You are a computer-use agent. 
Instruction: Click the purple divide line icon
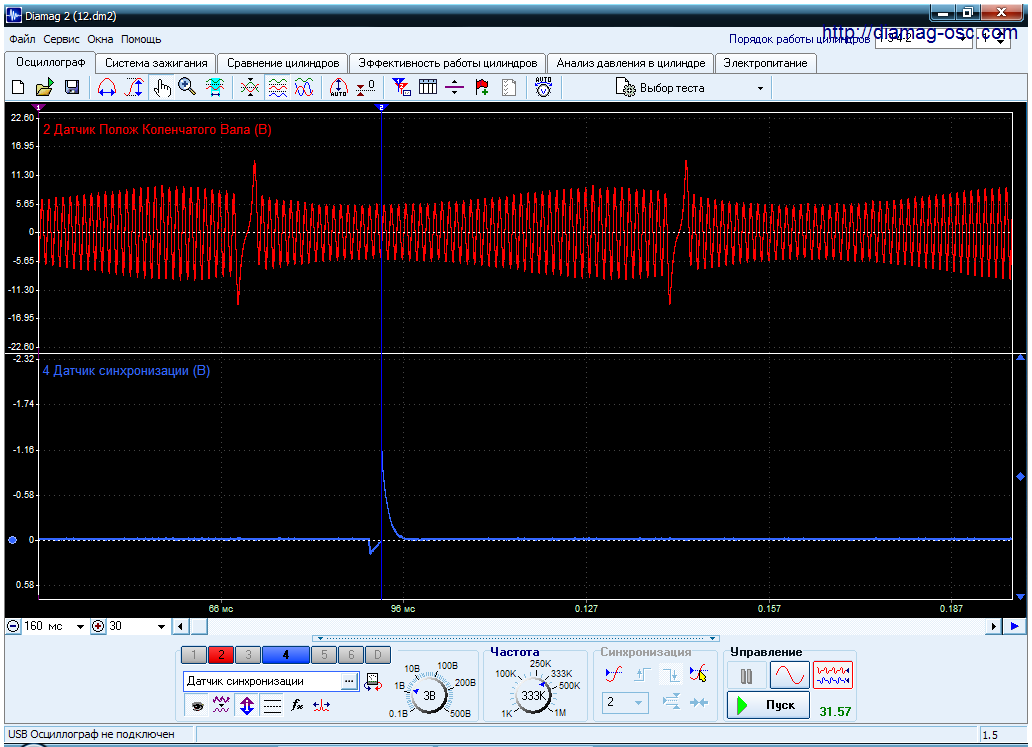tap(454, 88)
